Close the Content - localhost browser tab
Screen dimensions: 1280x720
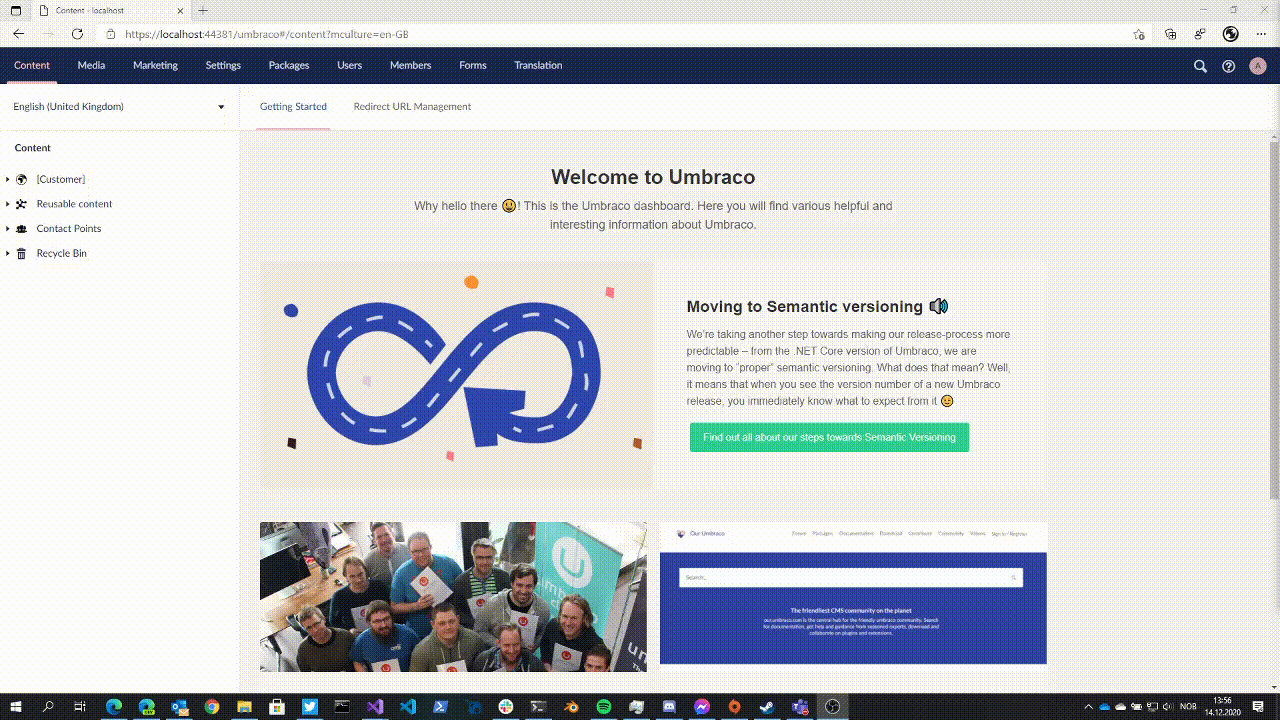[x=181, y=10]
